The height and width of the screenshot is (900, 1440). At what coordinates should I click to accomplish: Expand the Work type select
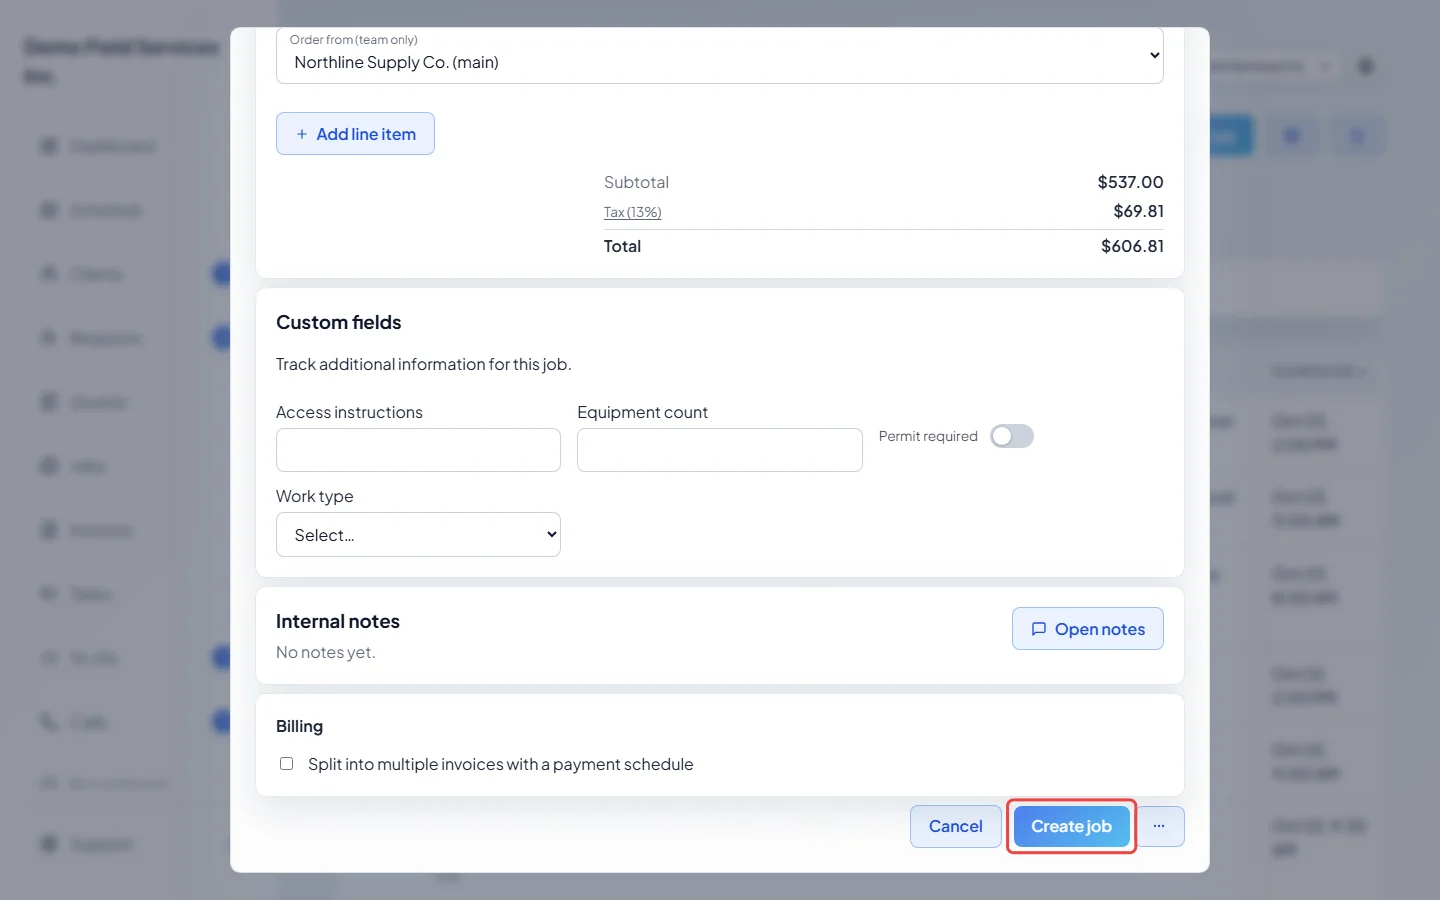click(418, 535)
